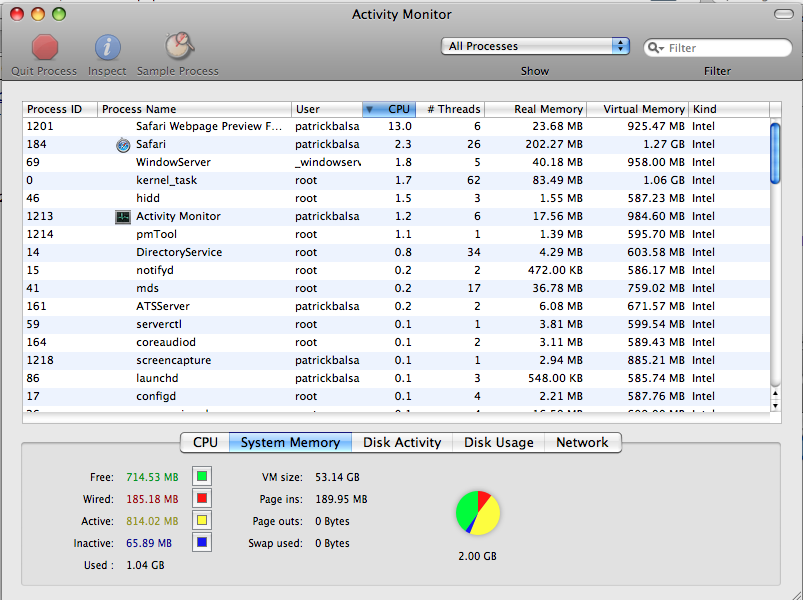
Task: Click the scrollbar down arrow
Action: click(775, 405)
